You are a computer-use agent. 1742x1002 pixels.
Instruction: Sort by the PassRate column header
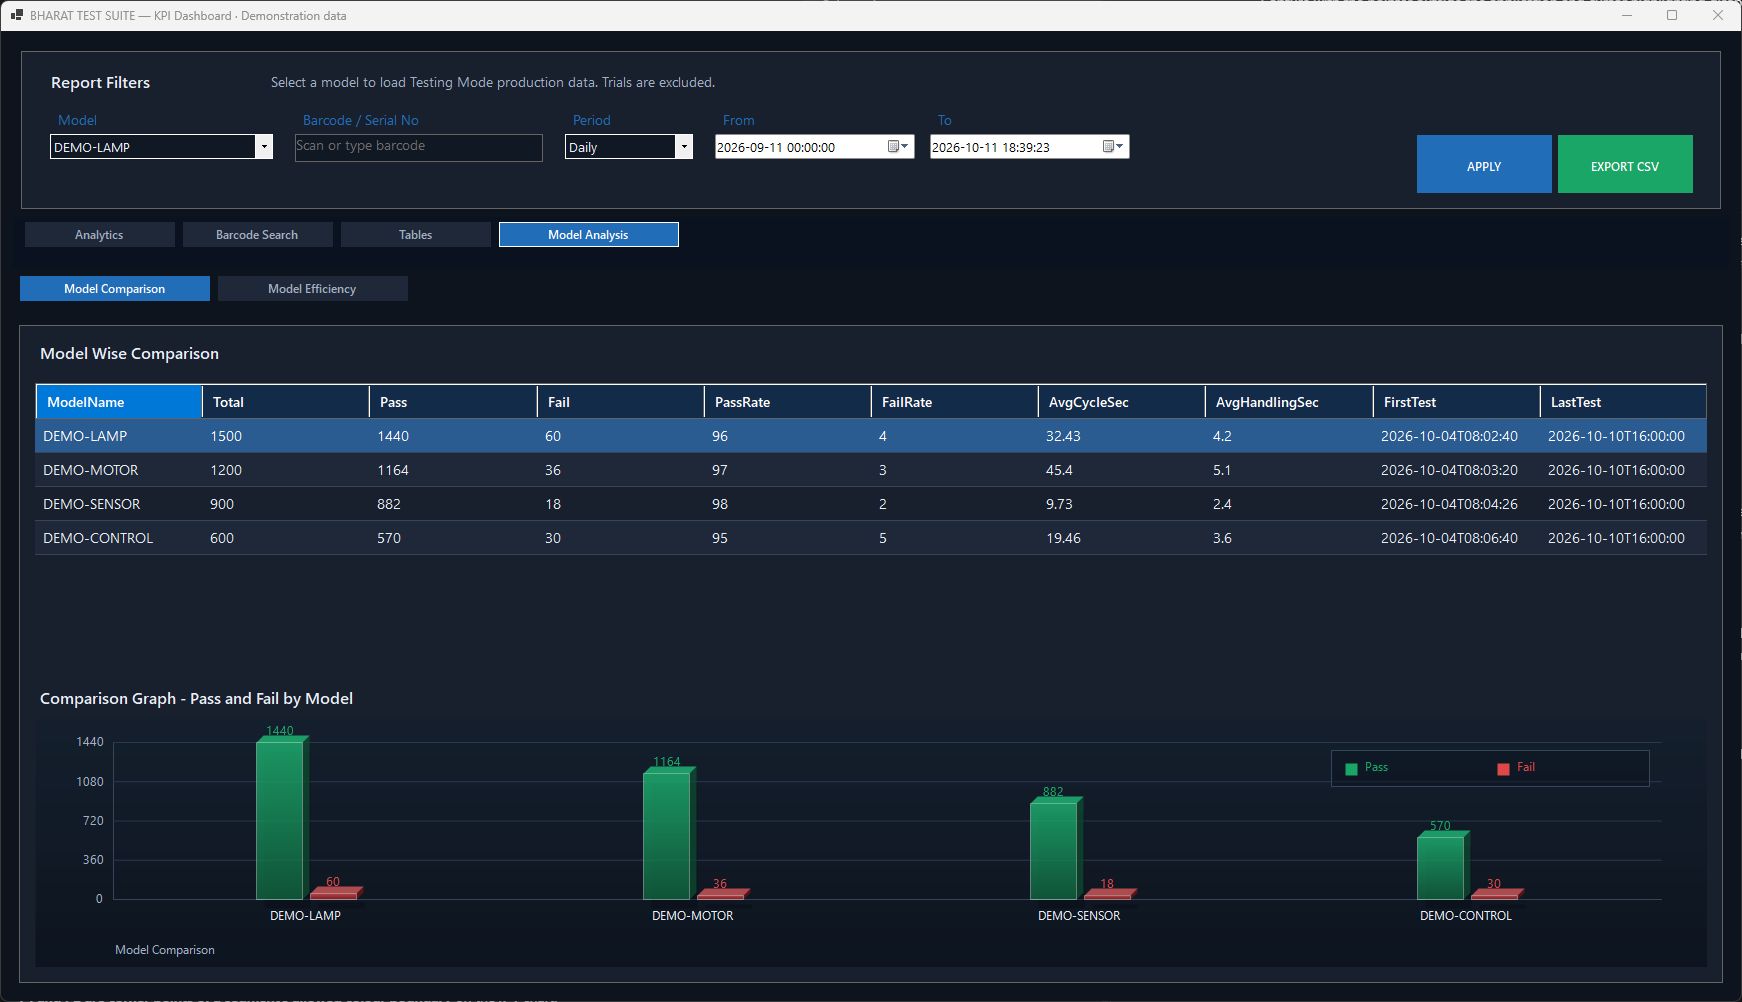point(787,402)
